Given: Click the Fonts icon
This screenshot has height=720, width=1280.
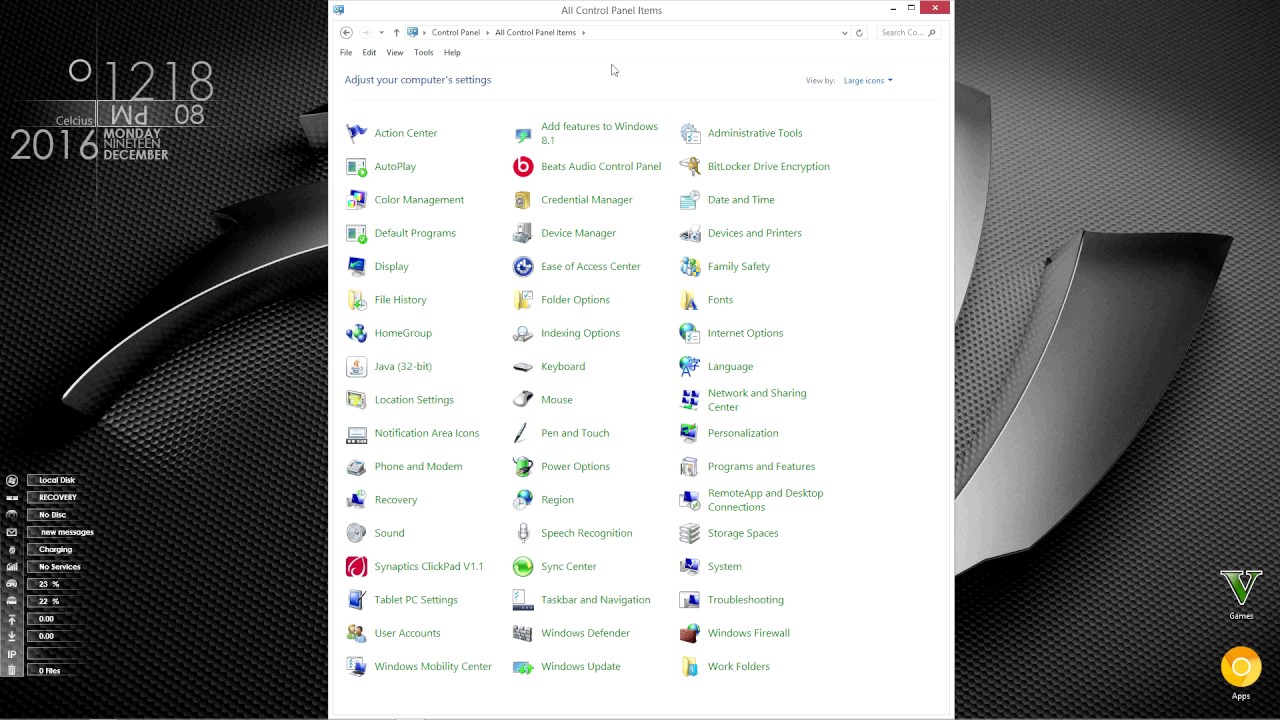Looking at the screenshot, I should (x=690, y=300).
